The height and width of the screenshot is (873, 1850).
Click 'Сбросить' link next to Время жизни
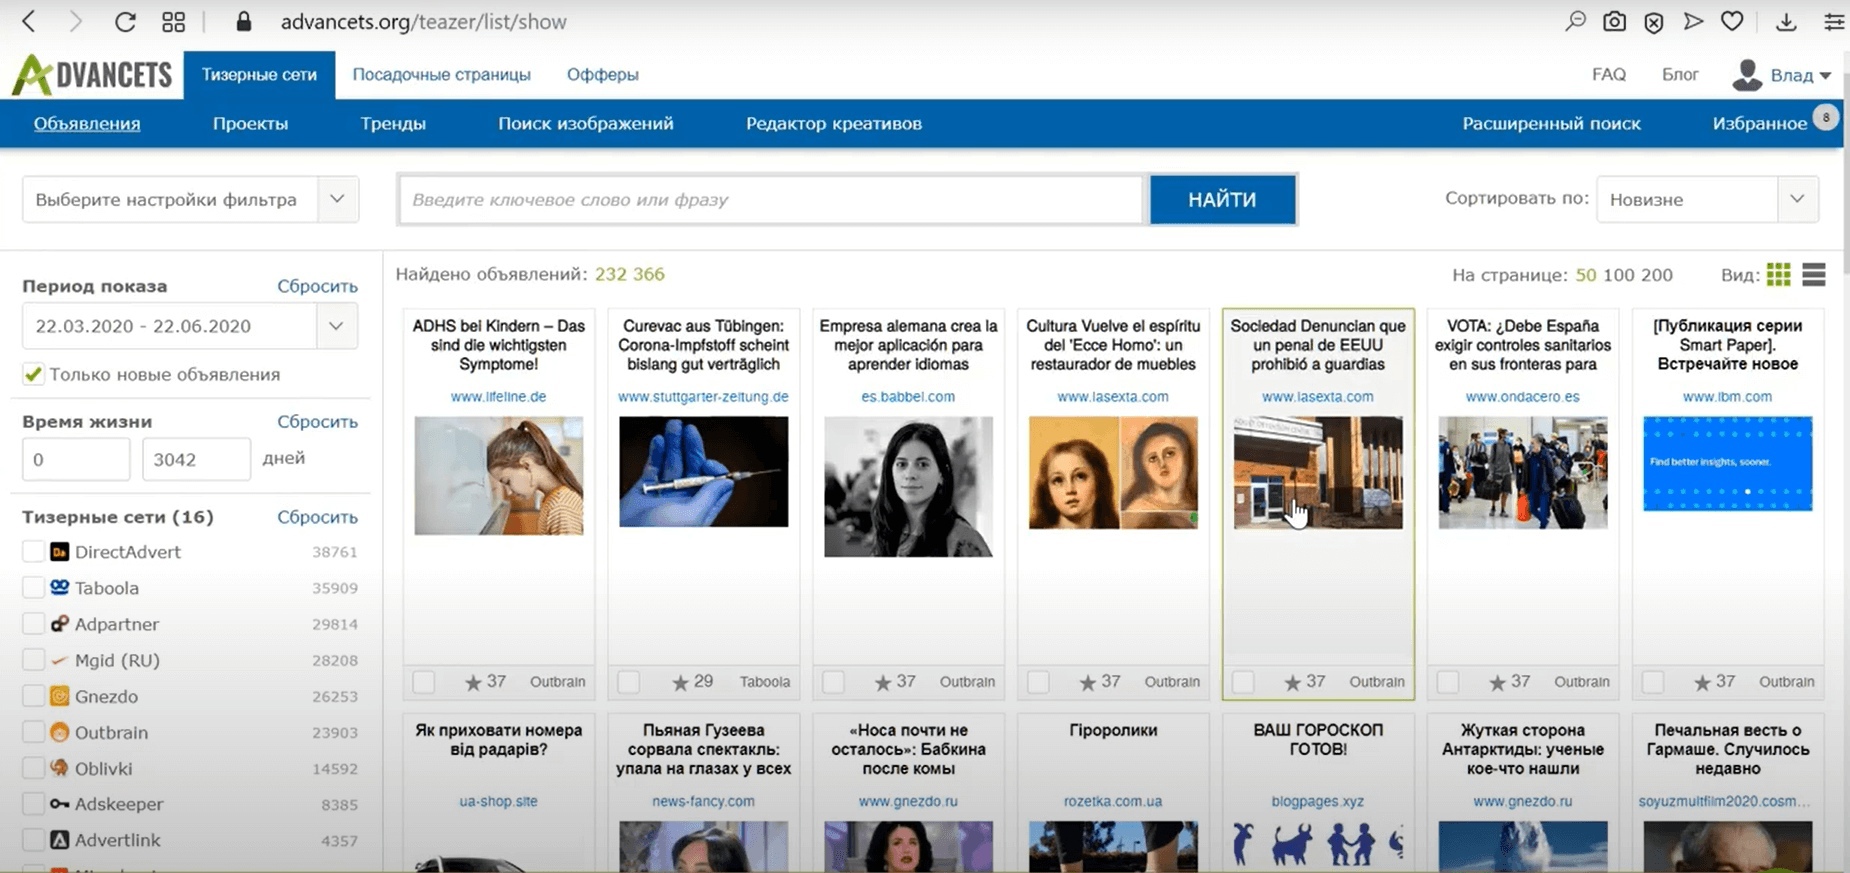pos(317,422)
